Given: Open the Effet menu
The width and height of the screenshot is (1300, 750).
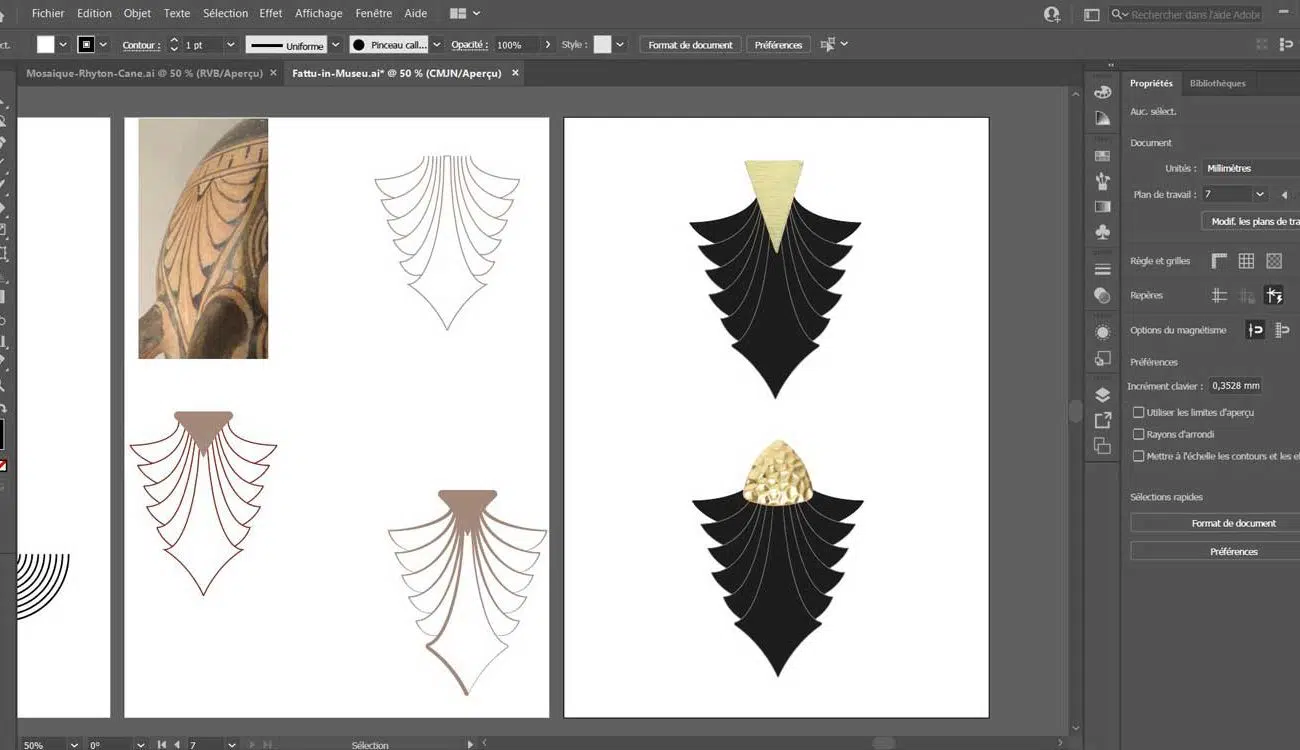Looking at the screenshot, I should pos(270,13).
